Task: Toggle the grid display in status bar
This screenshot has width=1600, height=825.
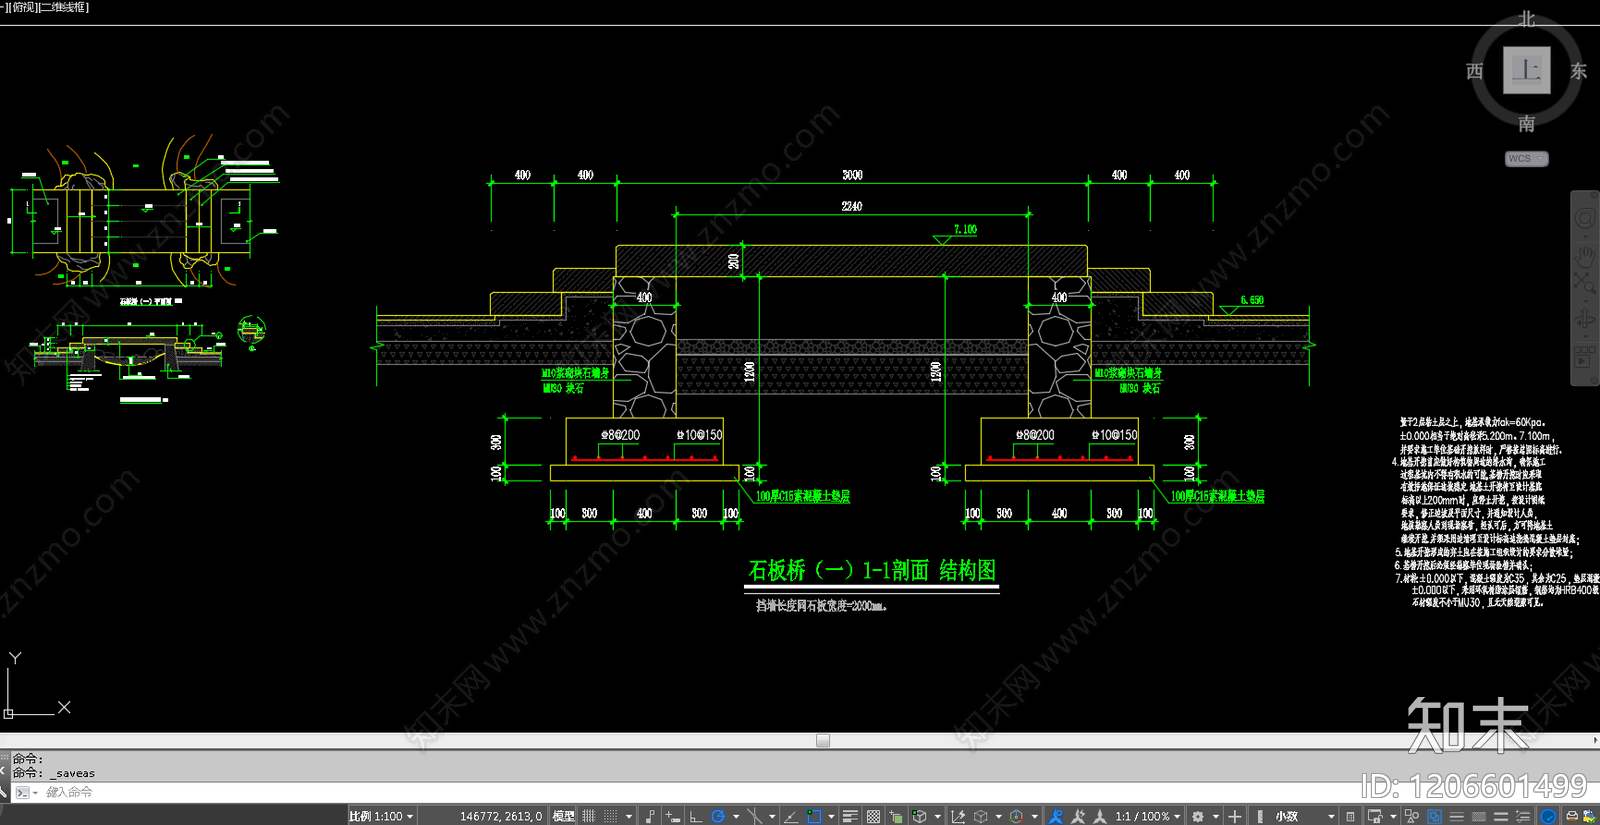Action: click(589, 816)
